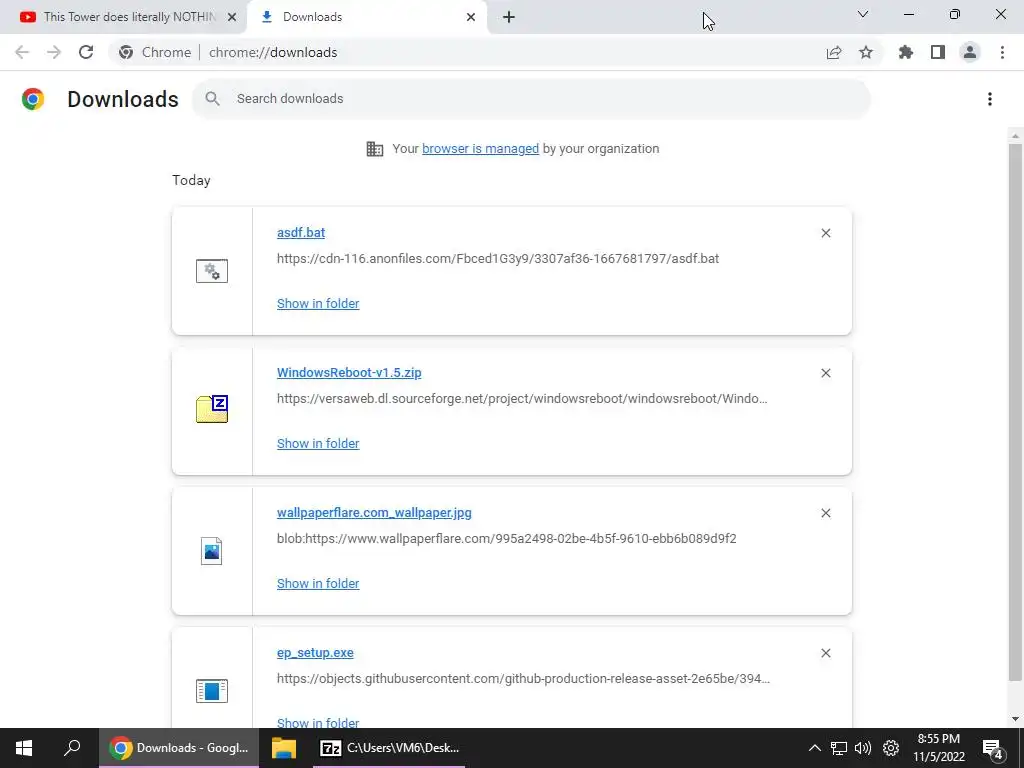Open the Windows Start menu

24,748
